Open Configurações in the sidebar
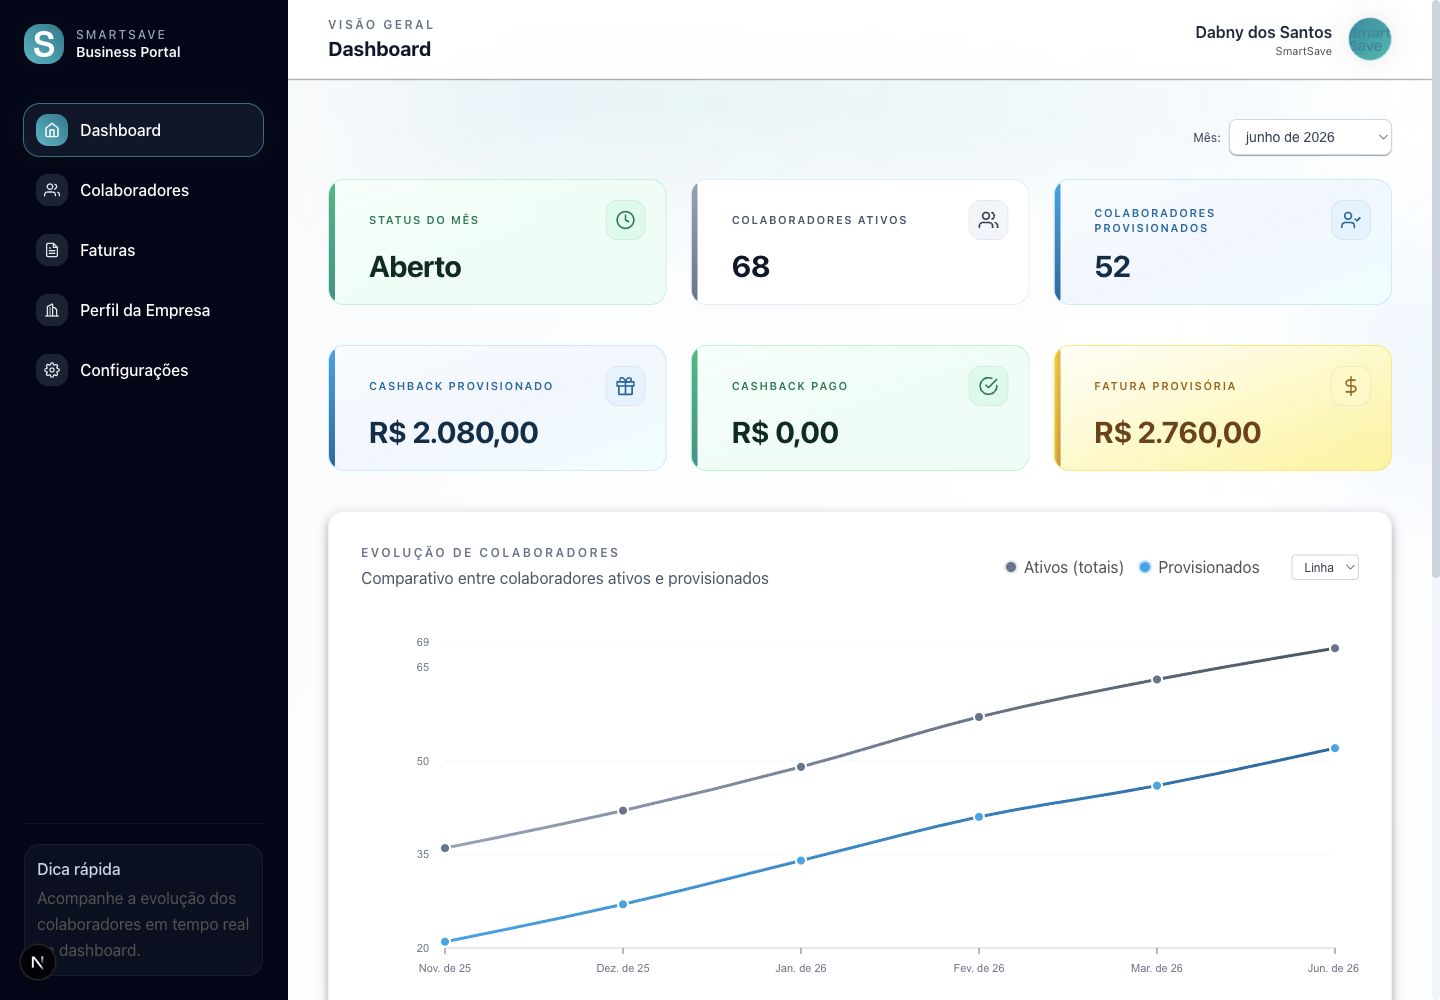This screenshot has width=1440, height=1000. [143, 370]
